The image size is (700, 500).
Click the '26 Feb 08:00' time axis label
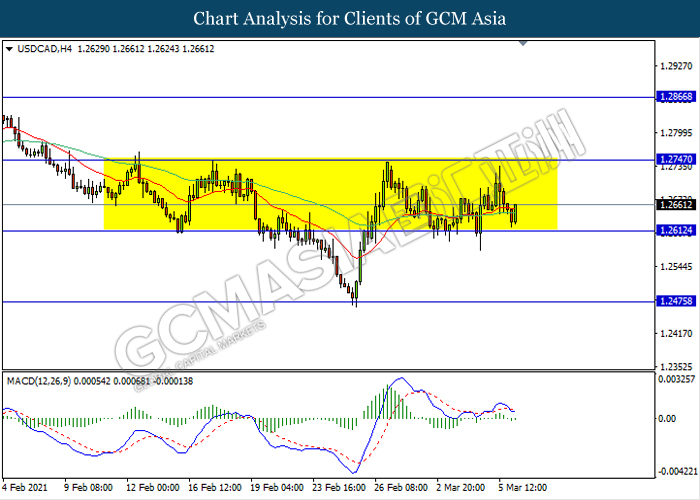400,490
